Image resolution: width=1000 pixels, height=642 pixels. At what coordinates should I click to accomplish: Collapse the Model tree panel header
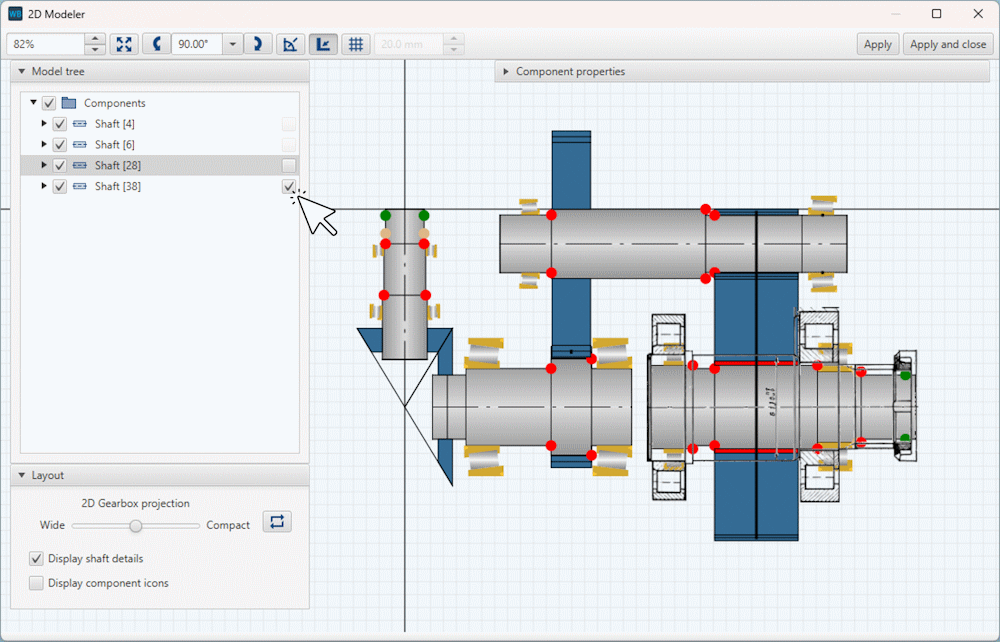point(22,72)
